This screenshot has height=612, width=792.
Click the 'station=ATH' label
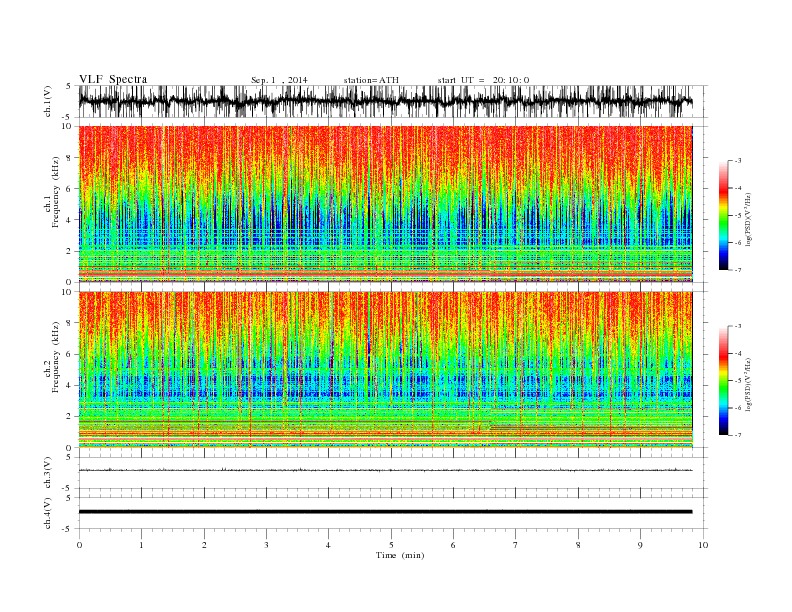(371, 80)
